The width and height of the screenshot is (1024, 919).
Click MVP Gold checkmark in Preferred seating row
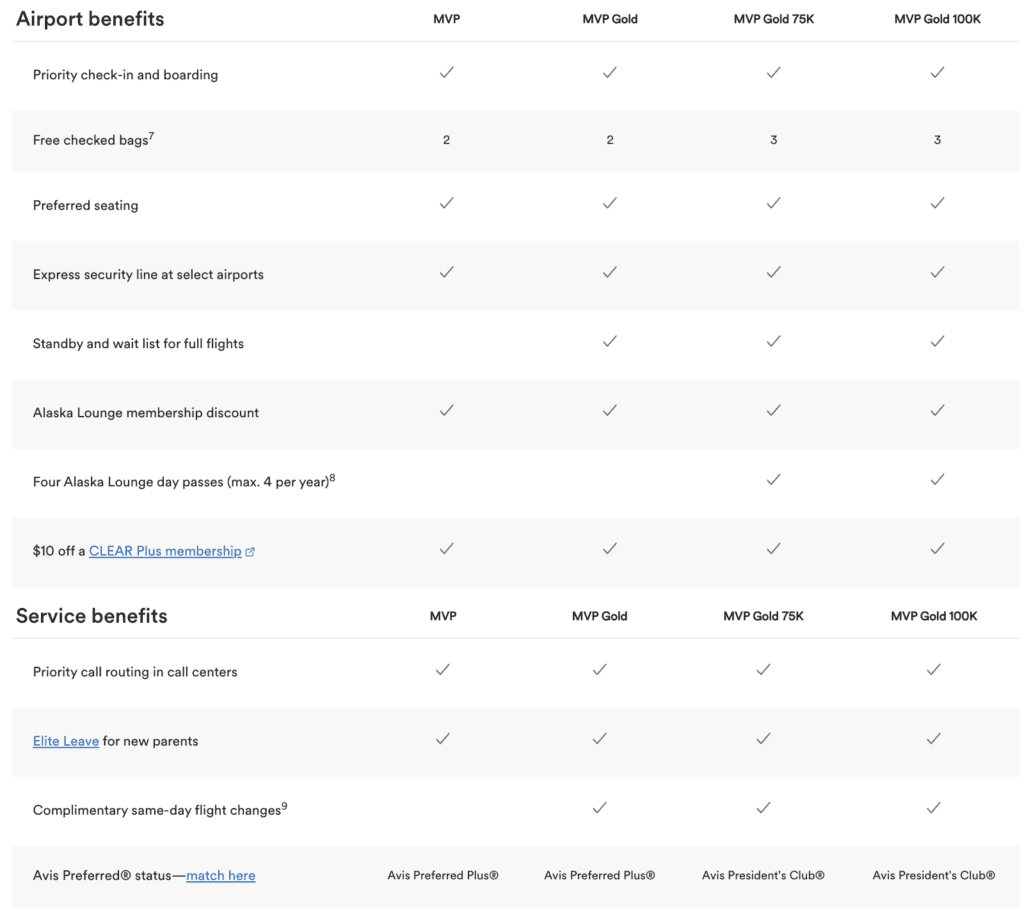[x=610, y=203]
